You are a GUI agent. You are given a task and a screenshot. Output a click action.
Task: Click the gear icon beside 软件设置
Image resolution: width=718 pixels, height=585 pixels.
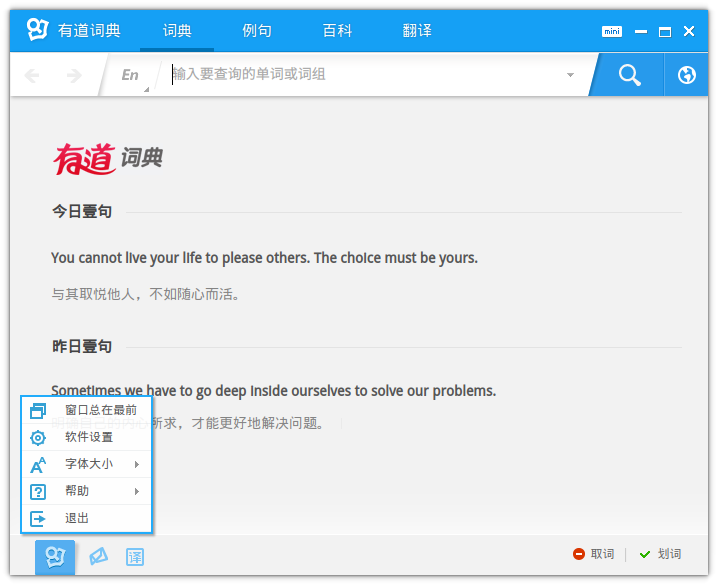point(38,438)
